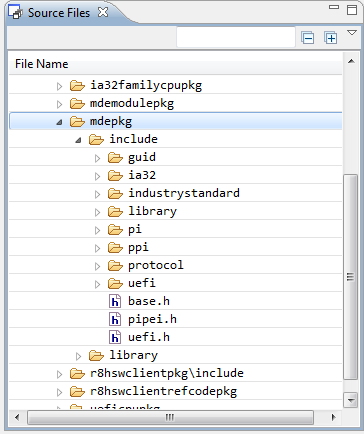Expand the ppi folder
364x434 pixels.
point(97,249)
